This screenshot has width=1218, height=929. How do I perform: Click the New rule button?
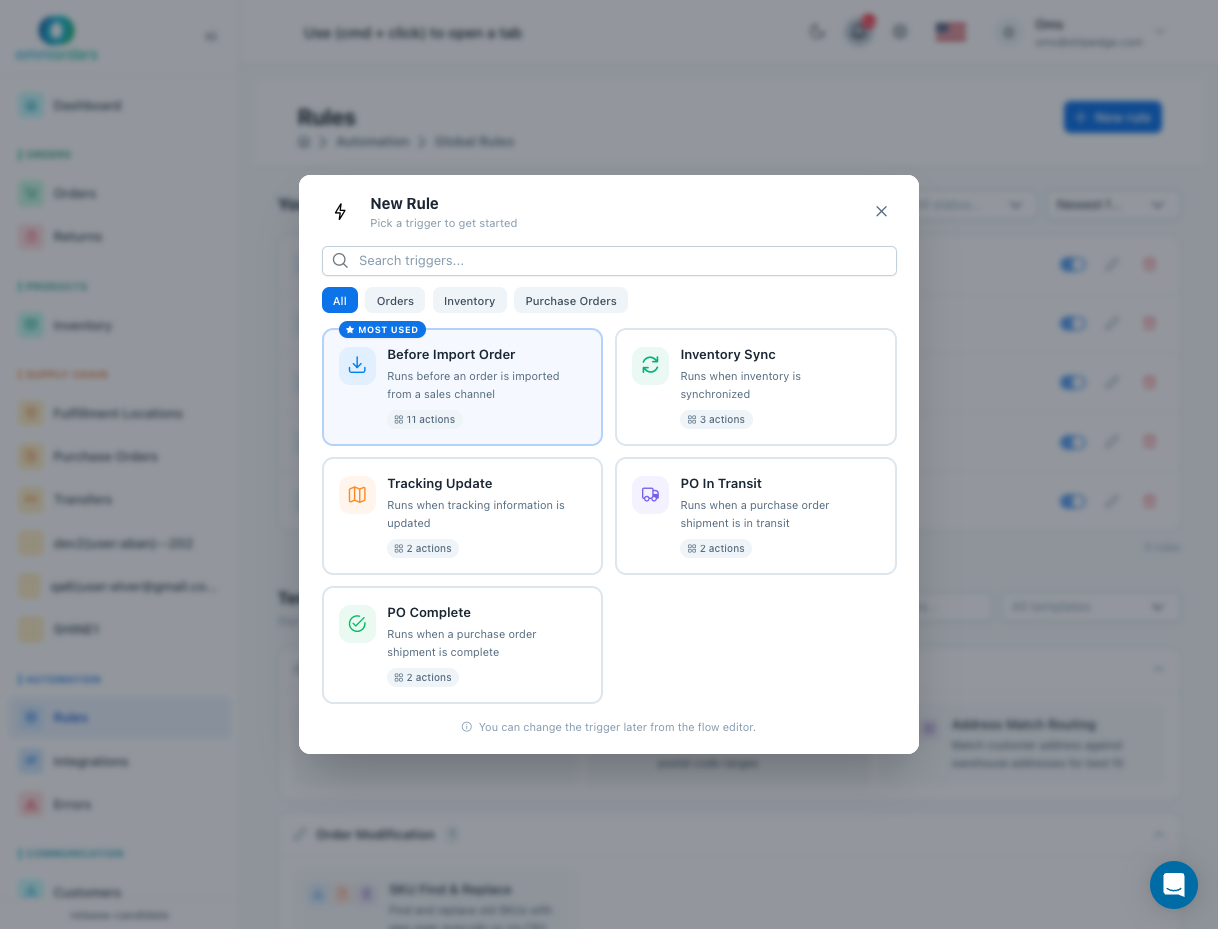1112,118
